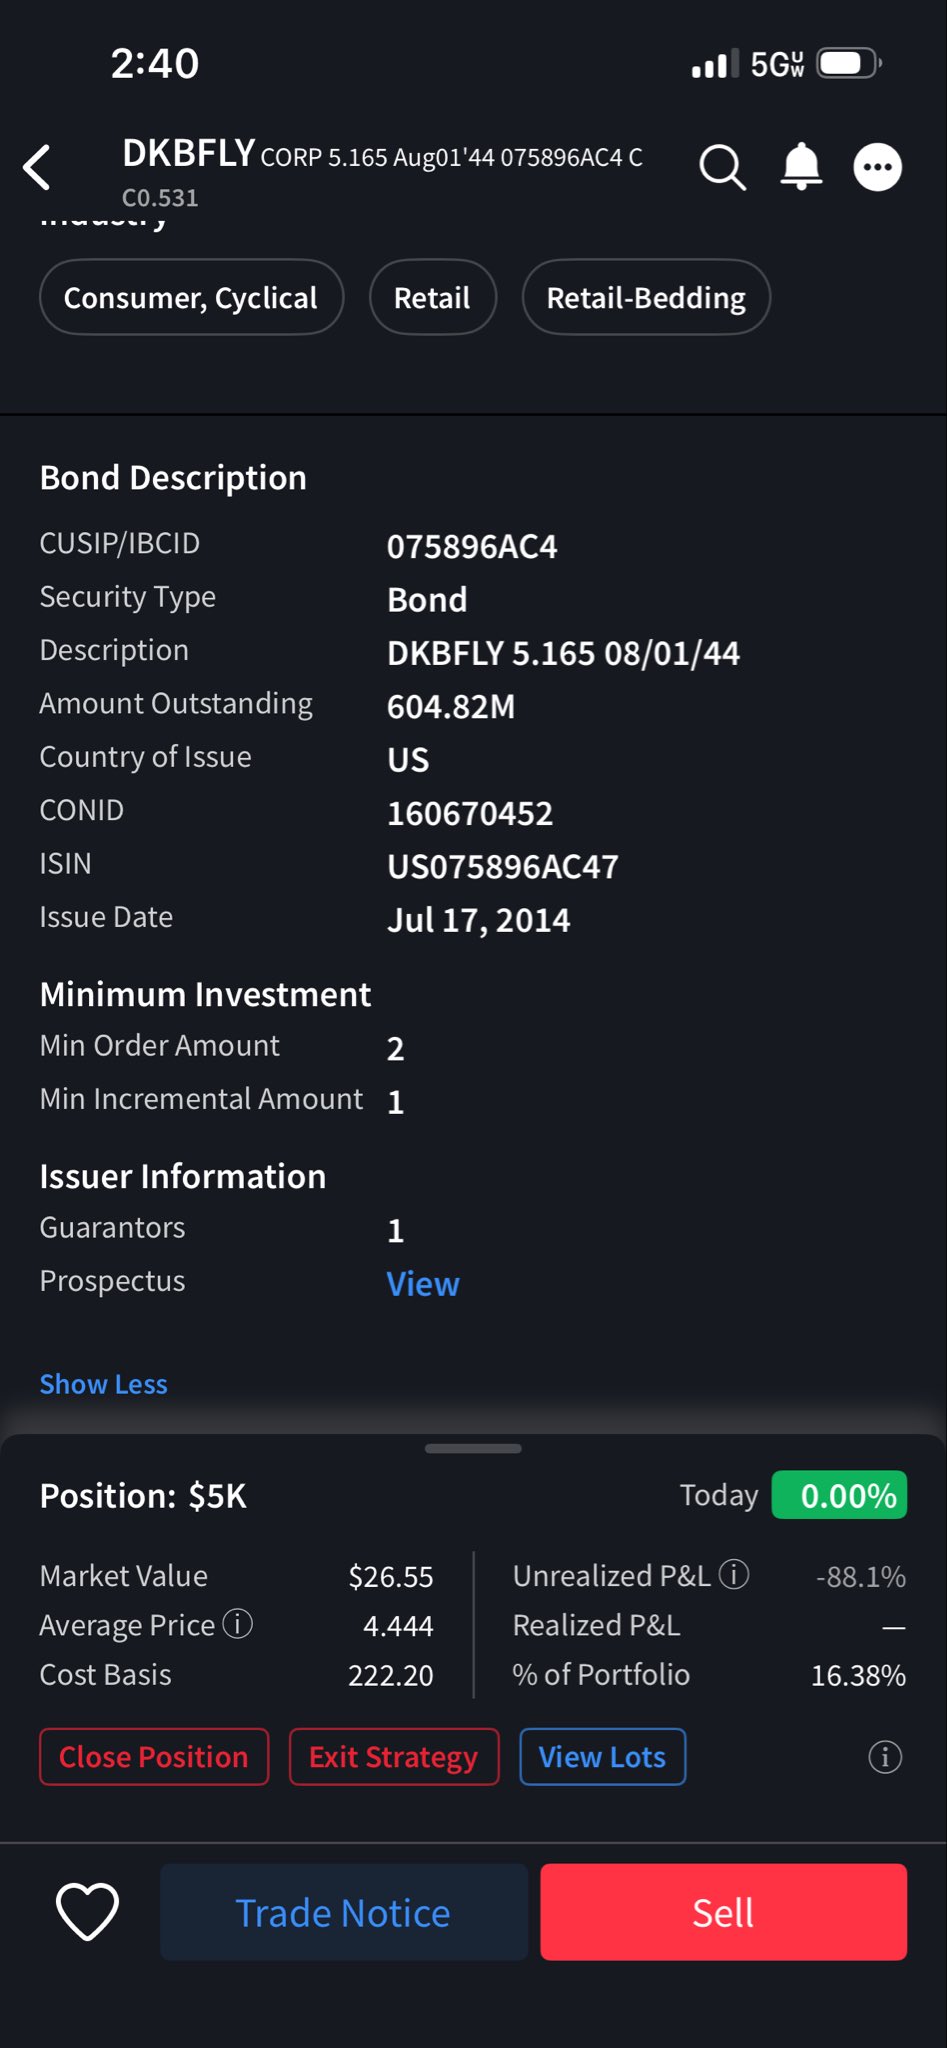
Task: Tap the Close Position button
Action: pos(154,1757)
